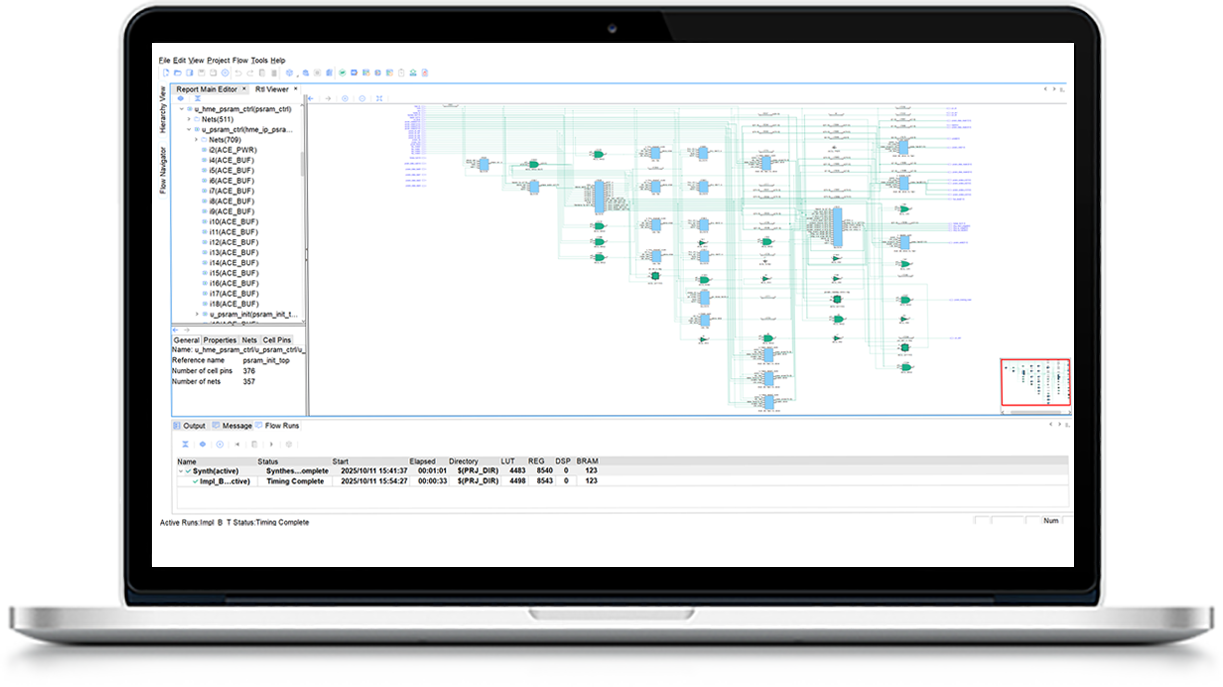The image size is (1223, 687).
Task: Open the Flow menu
Action: (240, 60)
